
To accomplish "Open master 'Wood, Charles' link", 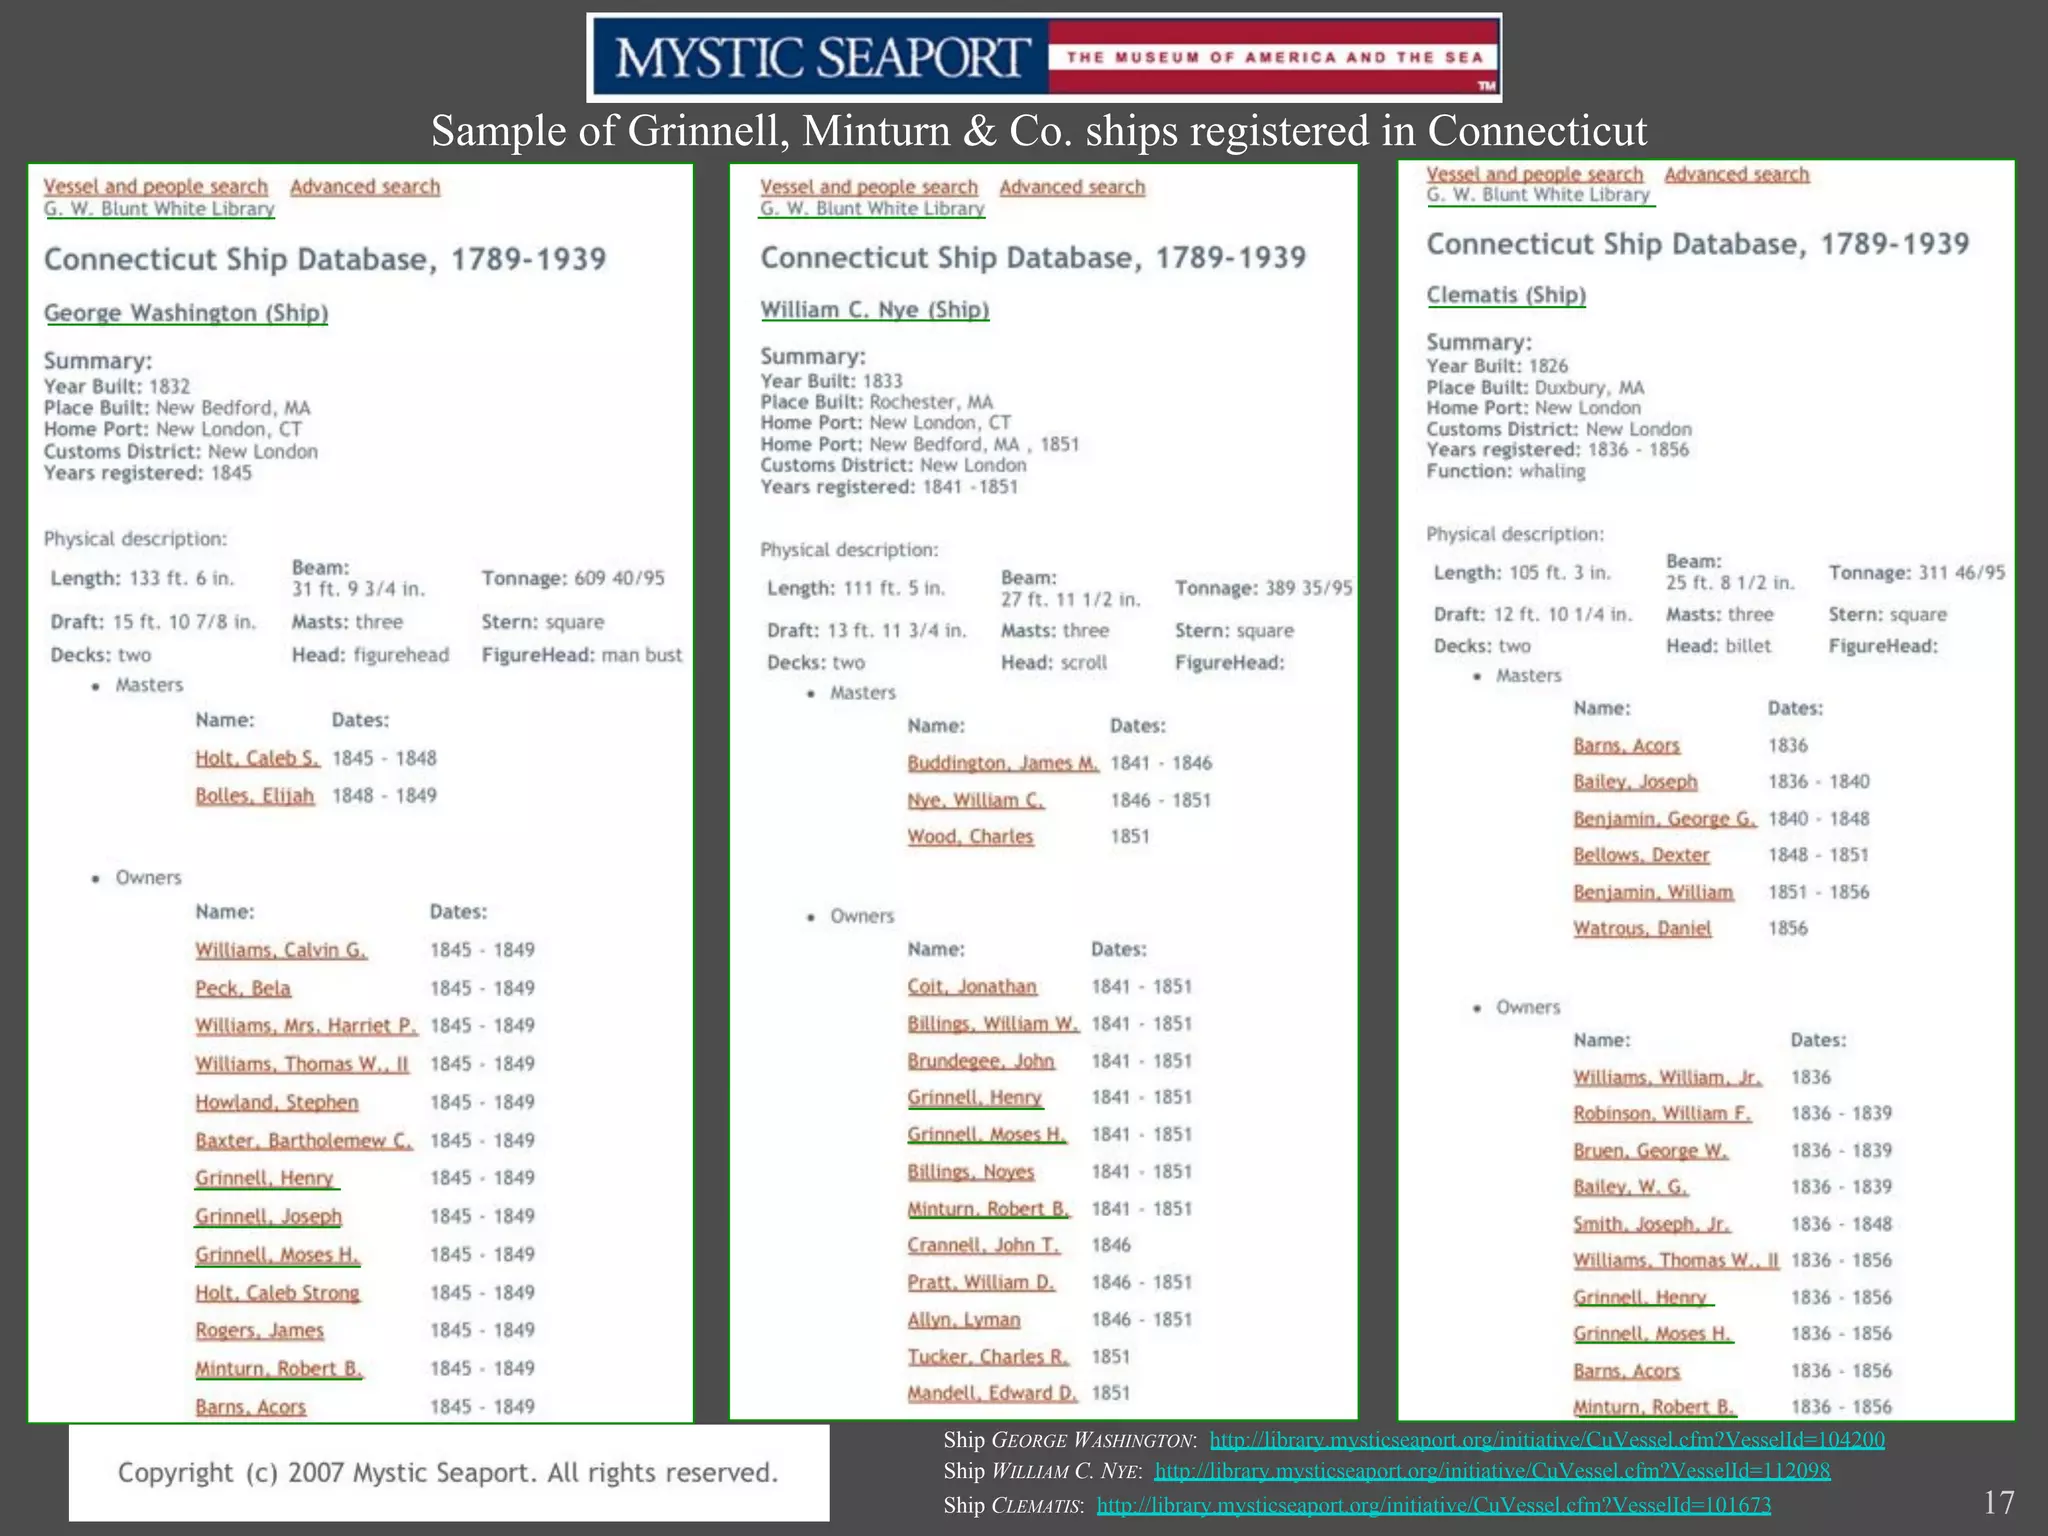I will click(970, 837).
